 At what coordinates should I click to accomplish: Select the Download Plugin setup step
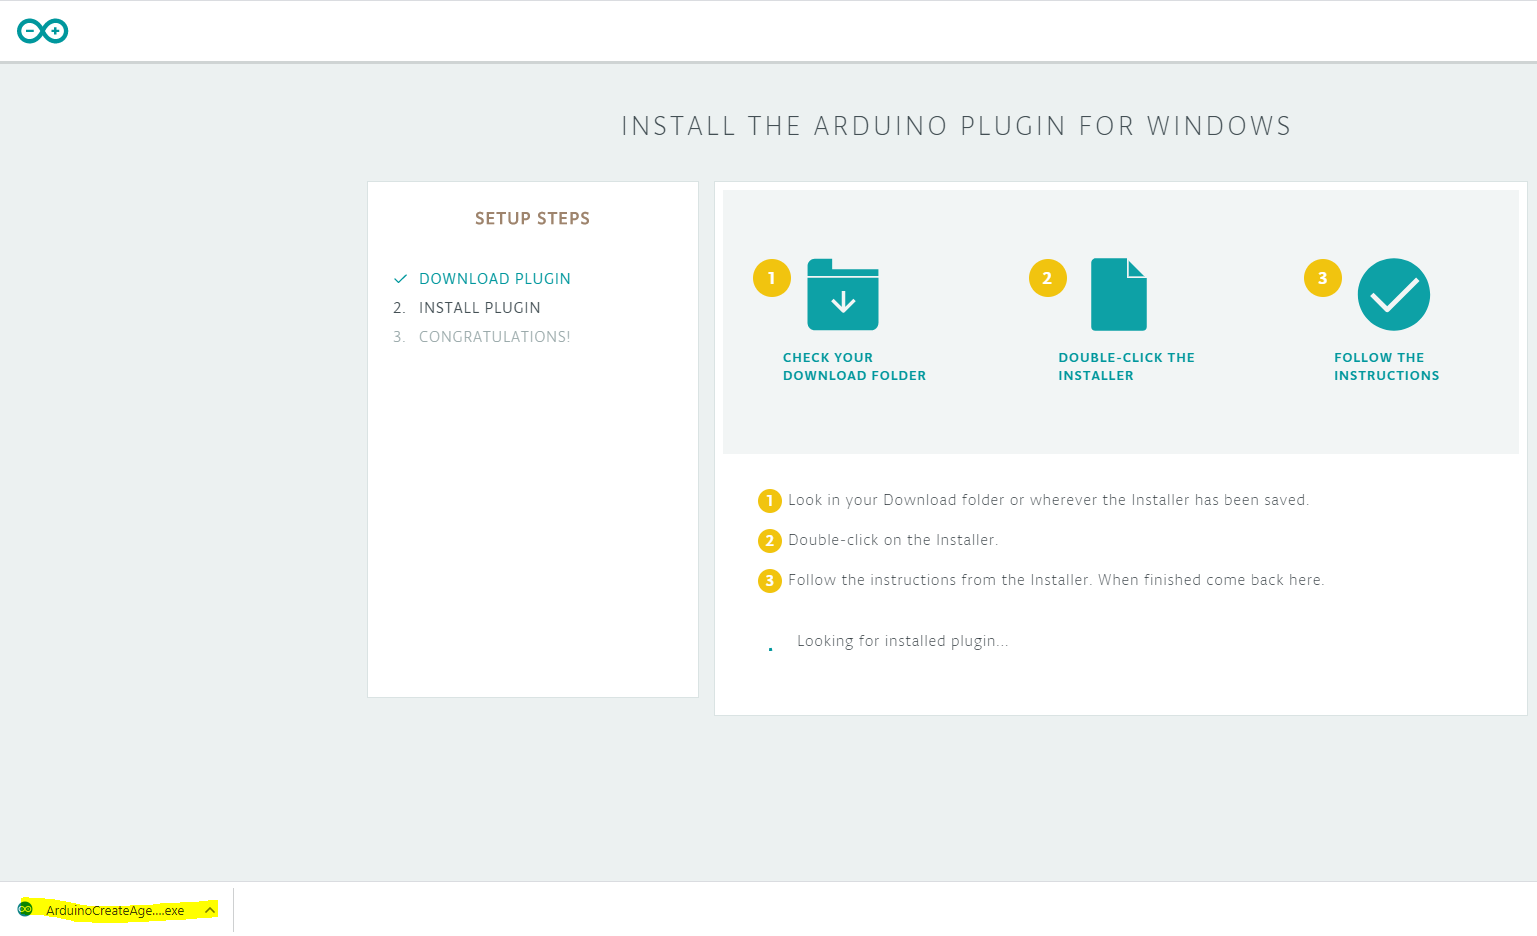point(495,279)
